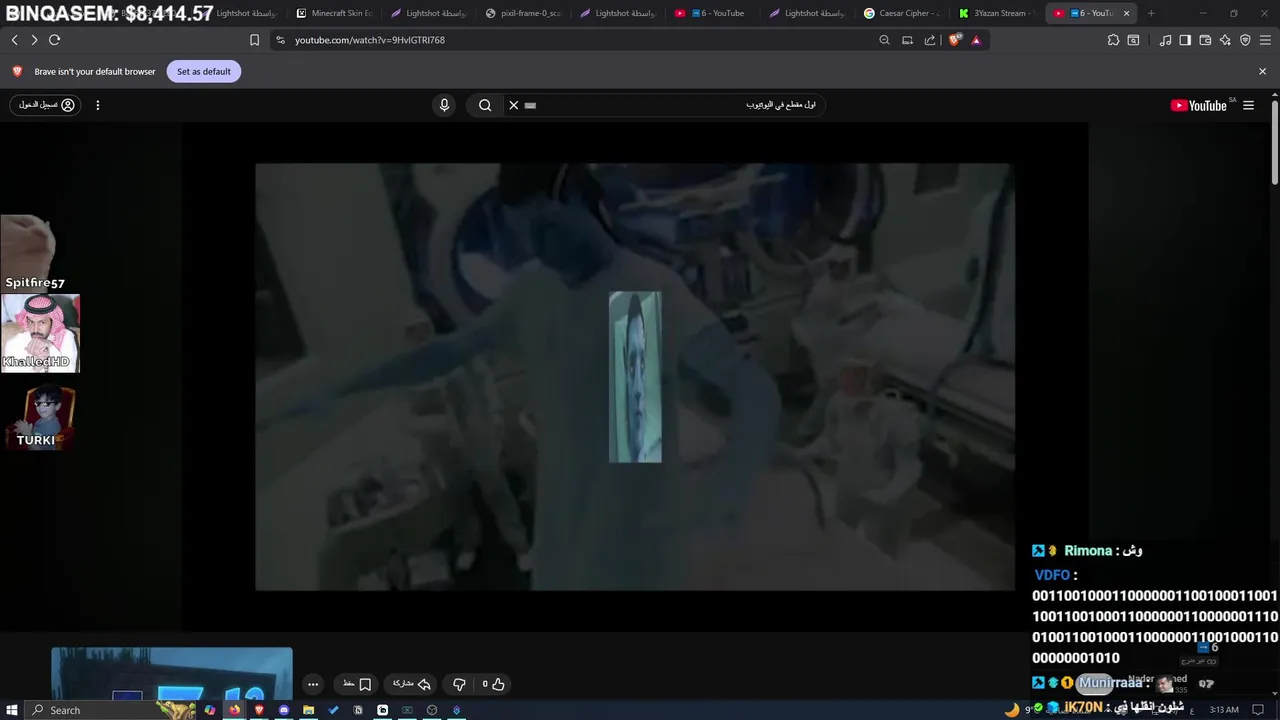Screen dimensions: 1280x720
Task: Go back with the browser back arrow
Action: [x=14, y=40]
